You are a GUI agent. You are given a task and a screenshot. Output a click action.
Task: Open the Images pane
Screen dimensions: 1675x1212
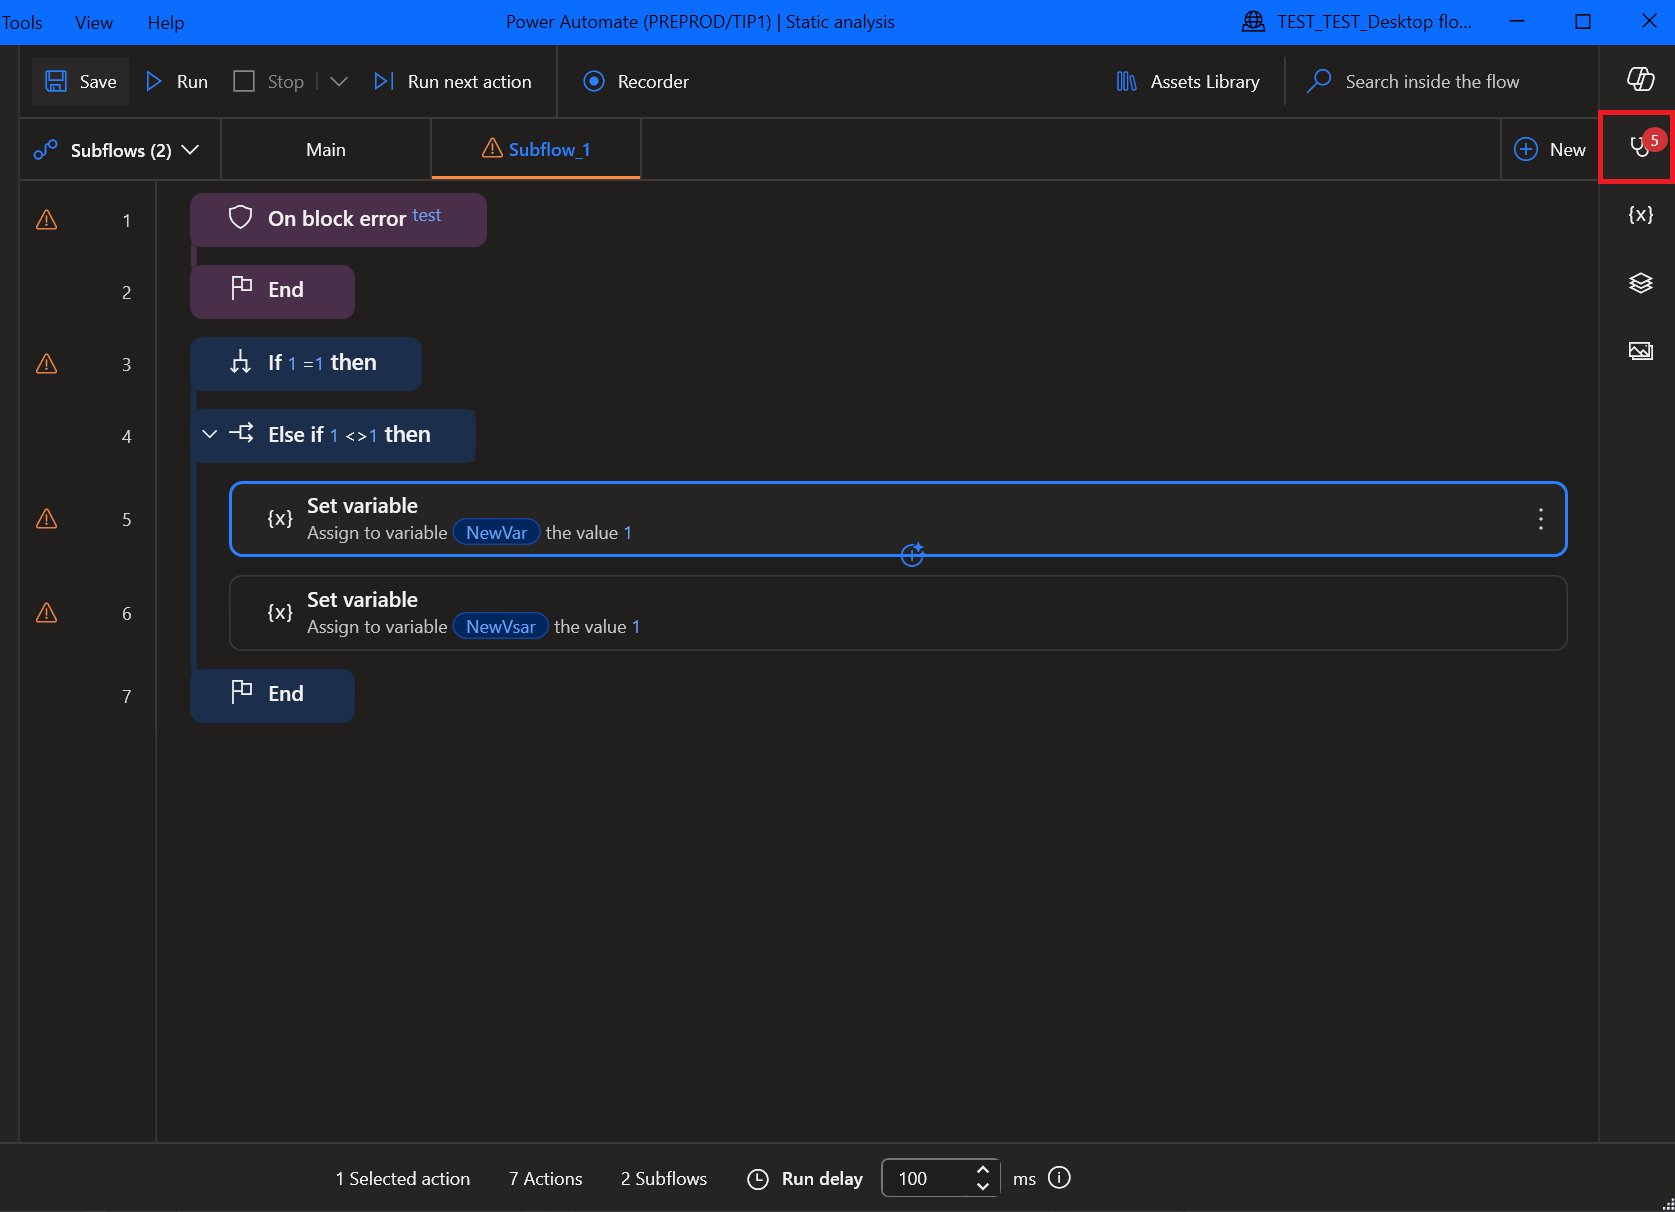click(x=1640, y=351)
